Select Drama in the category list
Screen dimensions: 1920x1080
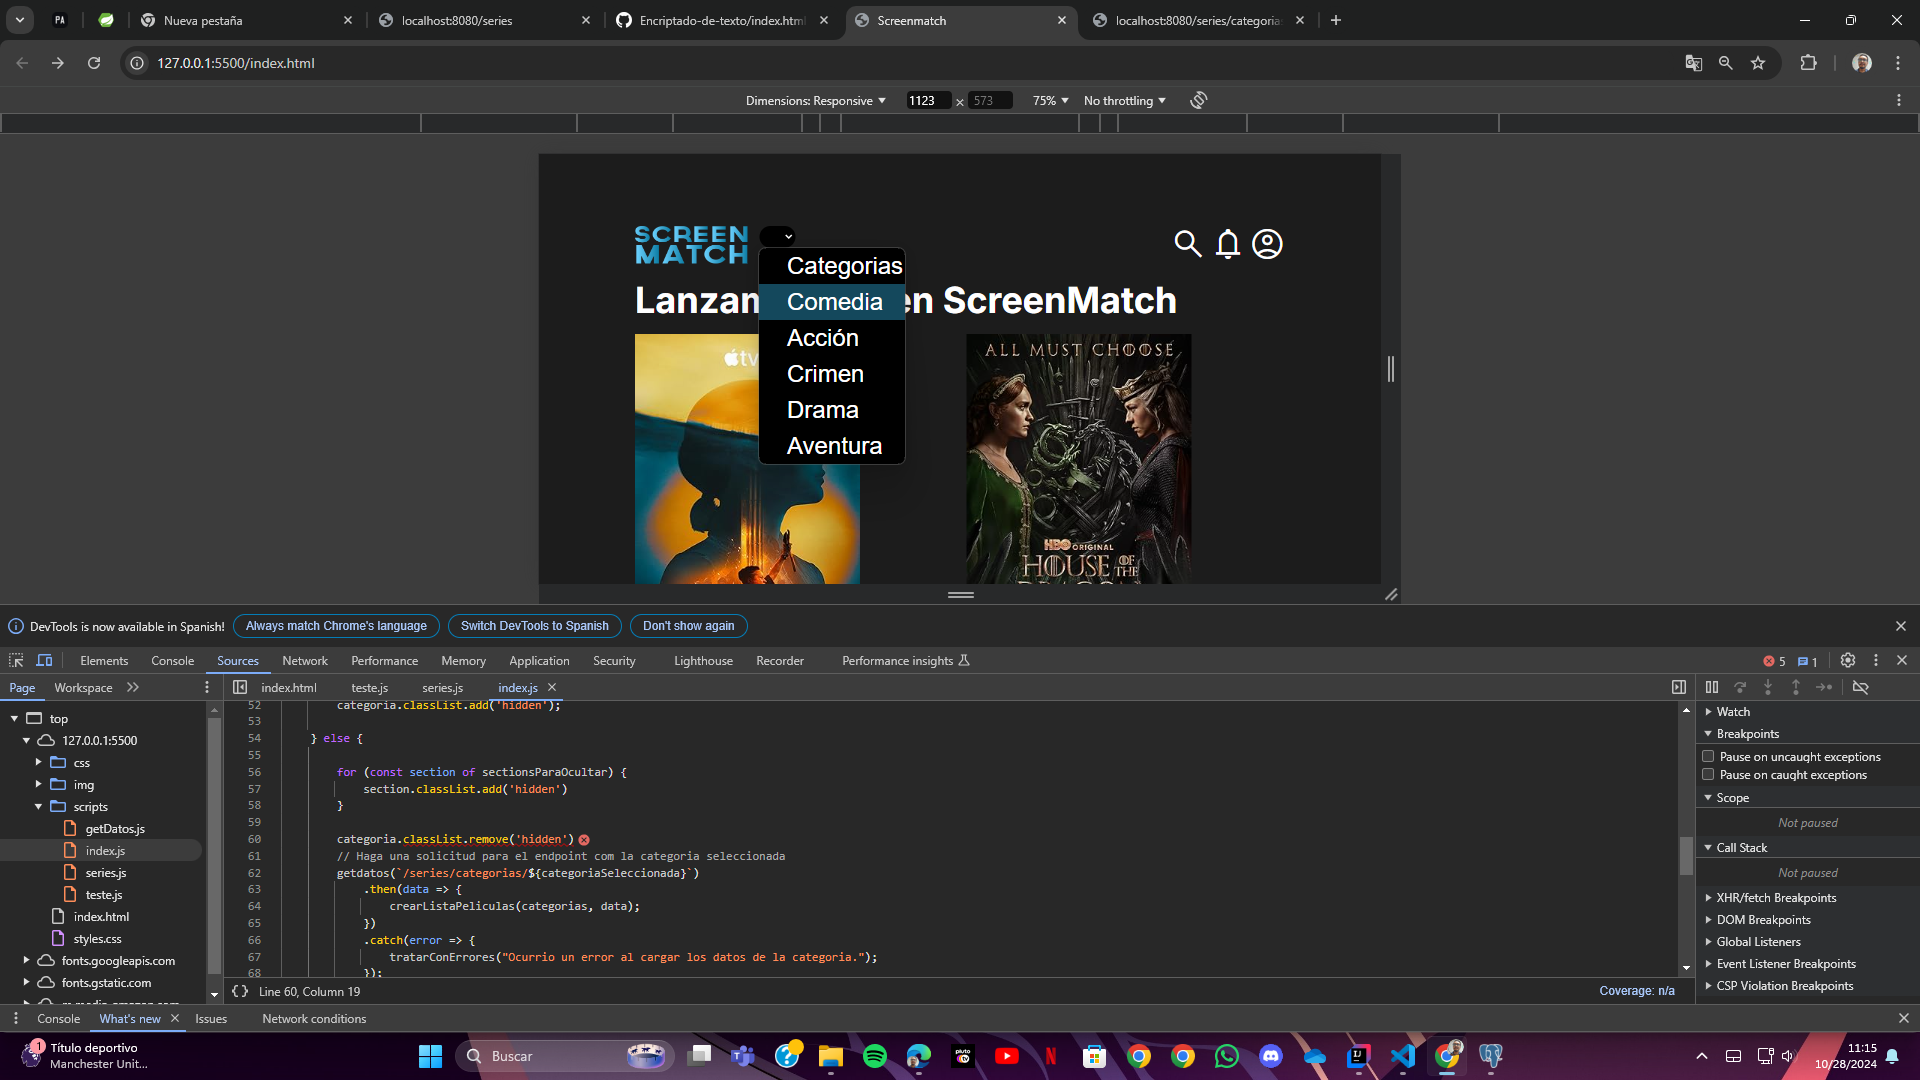pos(832,410)
